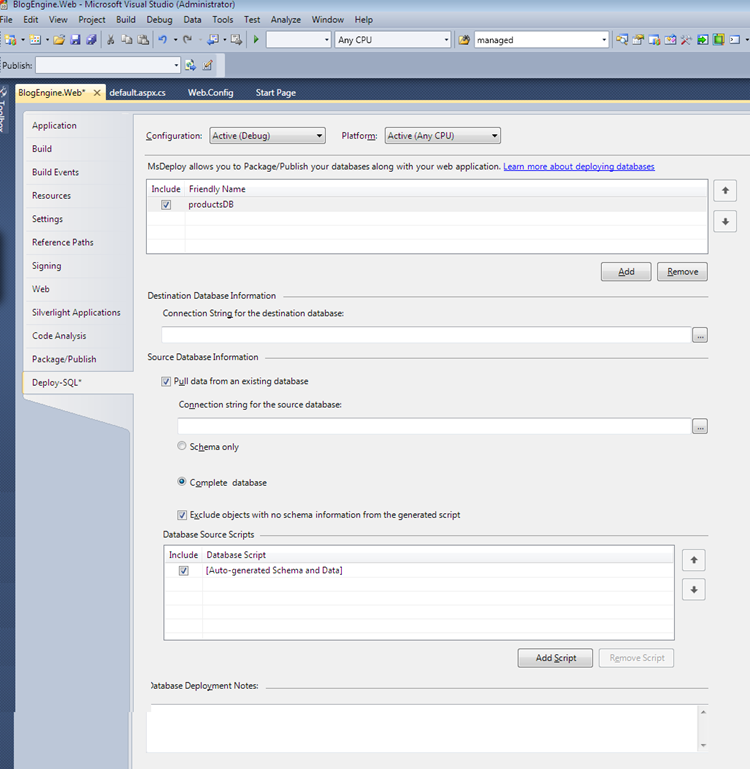The width and height of the screenshot is (750, 769).
Task: Click the Publish Web icon next to the Publish dropdown
Action: [x=190, y=65]
